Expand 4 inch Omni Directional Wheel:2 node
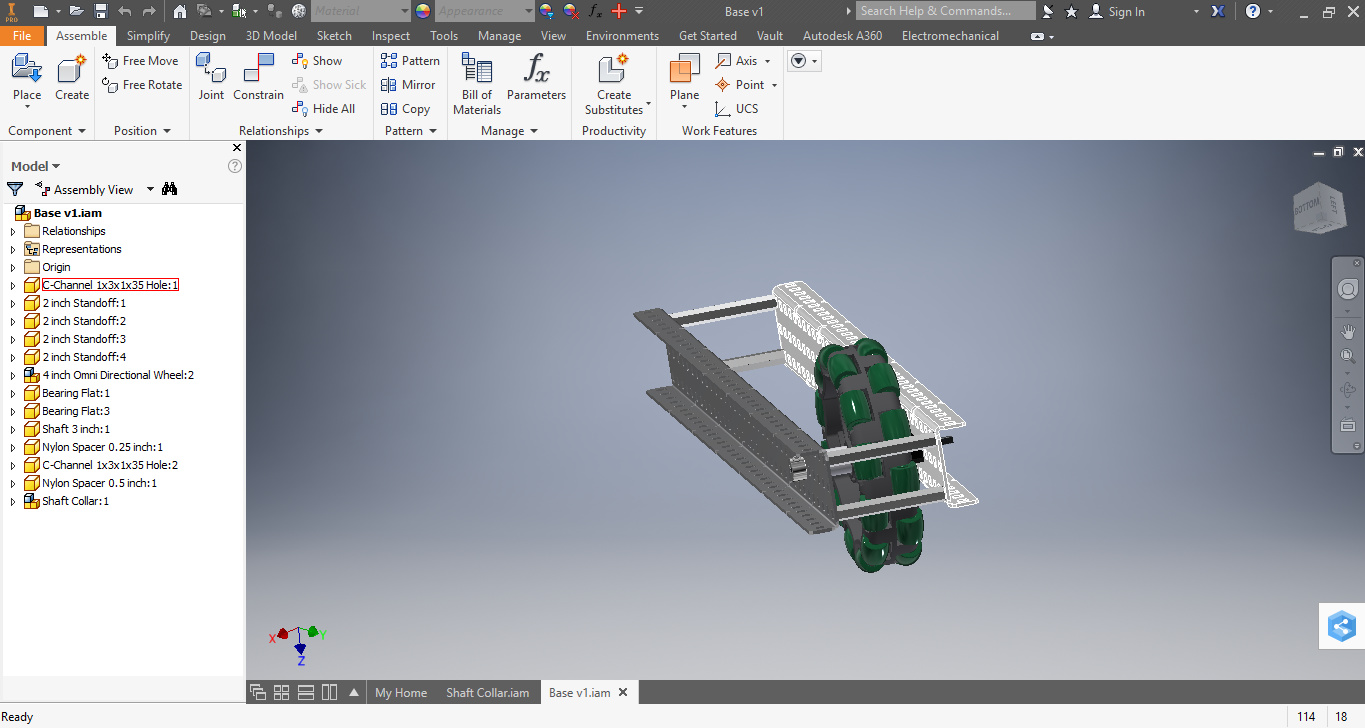Screen dimensions: 1365x728 point(13,375)
